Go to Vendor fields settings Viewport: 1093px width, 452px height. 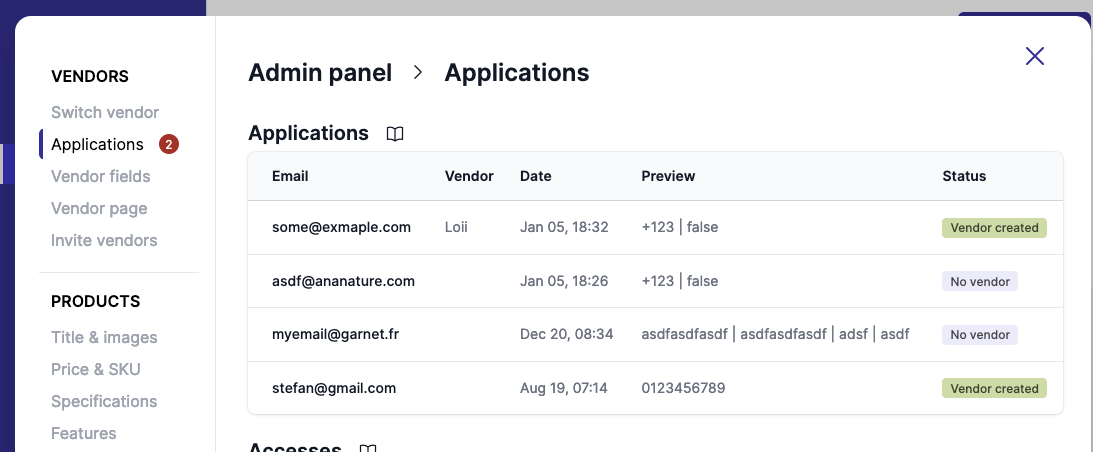tap(100, 176)
